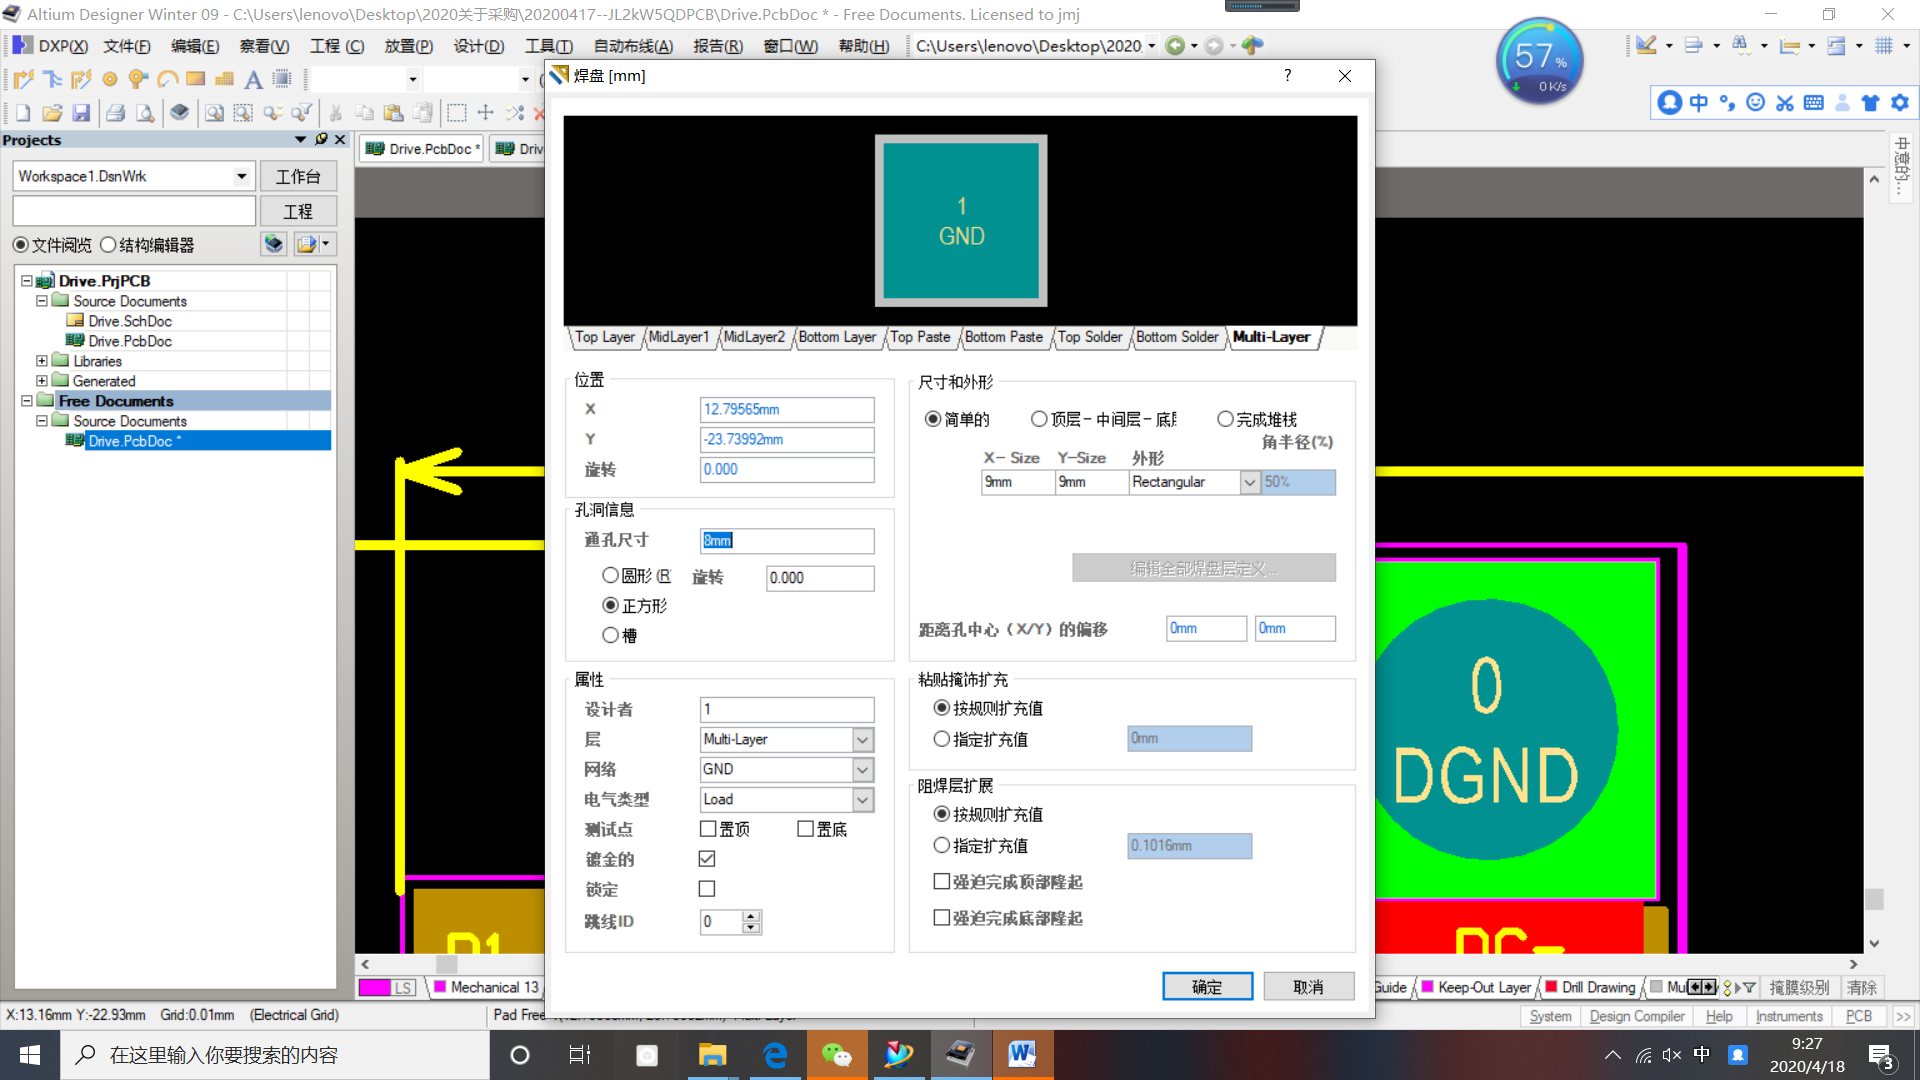Open the place dimension tools icon
This screenshot has width=1920, height=1080.
(x=1789, y=45)
